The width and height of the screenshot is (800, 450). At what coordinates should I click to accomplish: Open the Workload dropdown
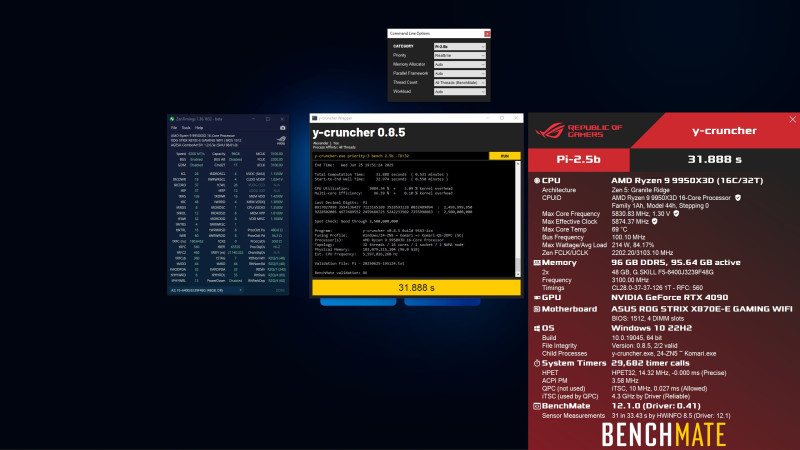click(459, 91)
